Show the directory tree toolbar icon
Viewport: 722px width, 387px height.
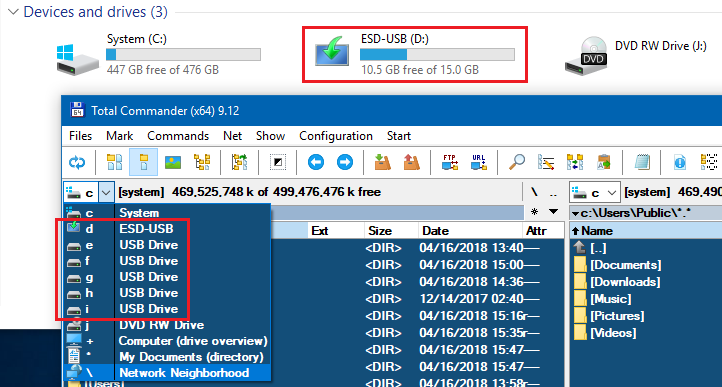[202, 162]
